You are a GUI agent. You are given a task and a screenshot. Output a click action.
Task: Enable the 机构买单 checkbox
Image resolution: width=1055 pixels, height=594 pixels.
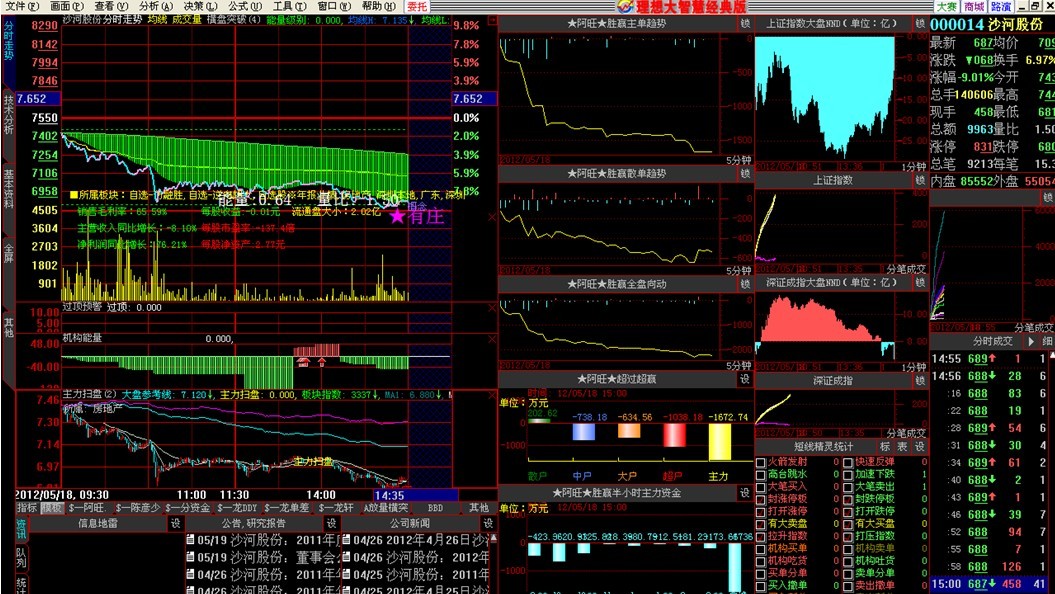(761, 549)
